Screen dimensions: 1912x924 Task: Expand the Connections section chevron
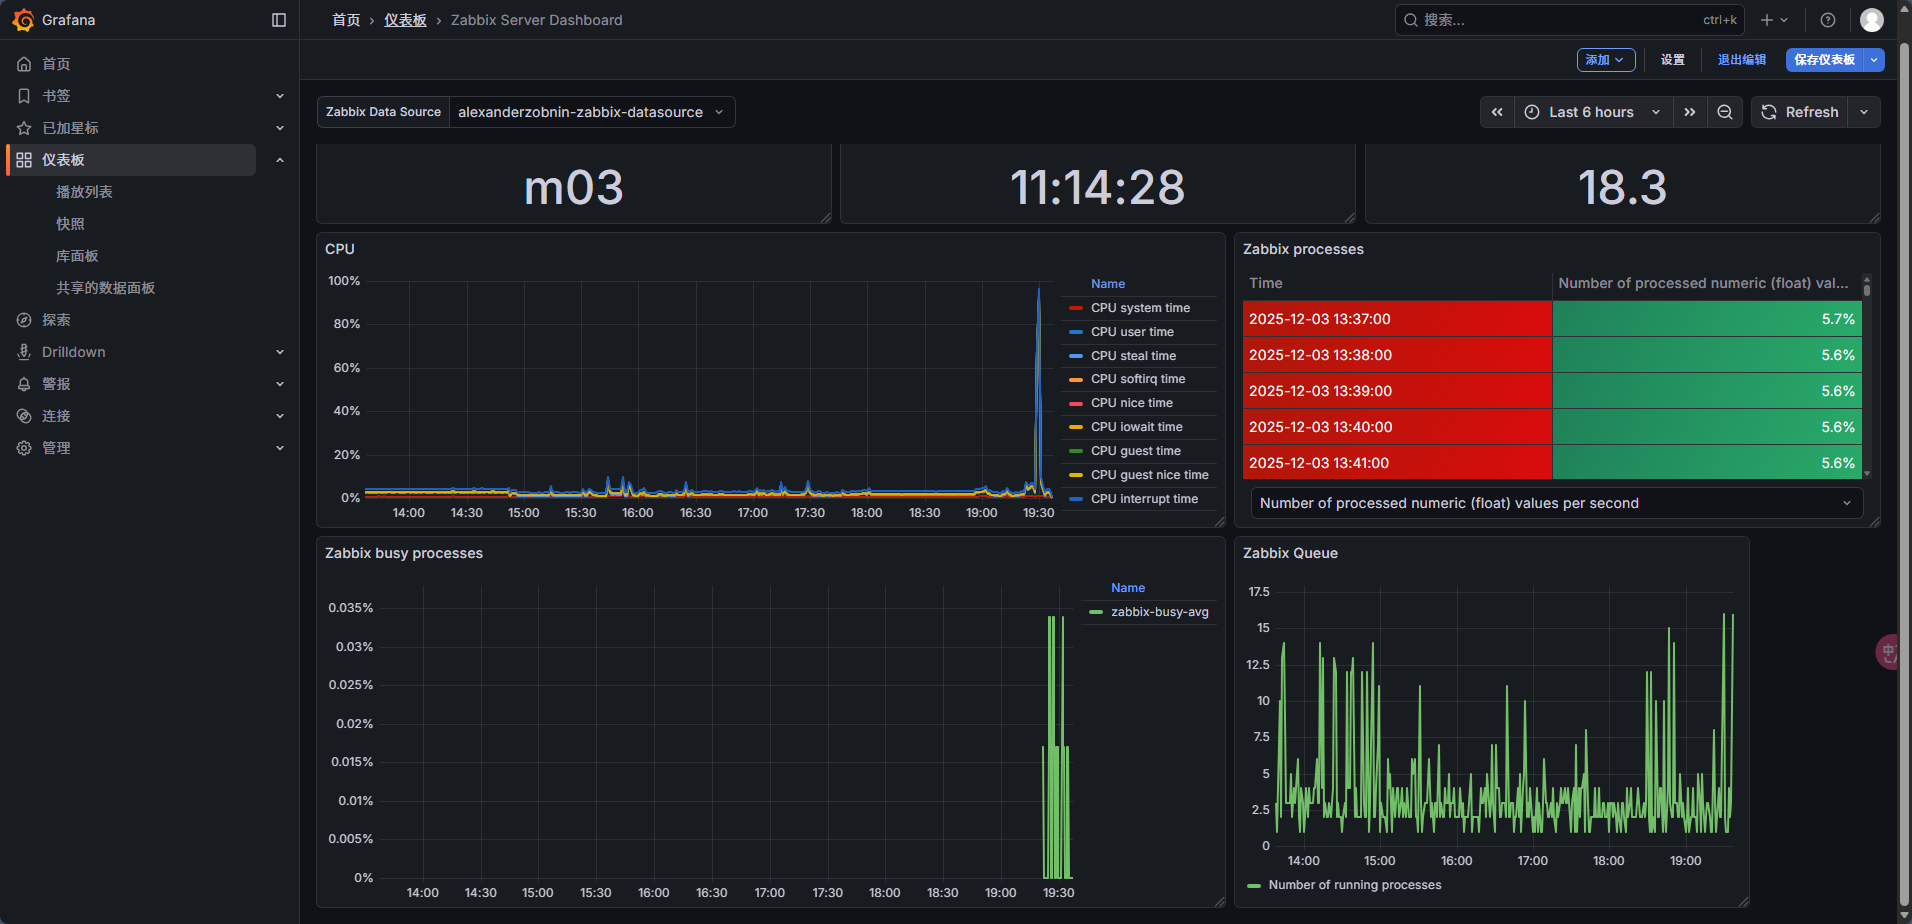pyautogui.click(x=280, y=416)
